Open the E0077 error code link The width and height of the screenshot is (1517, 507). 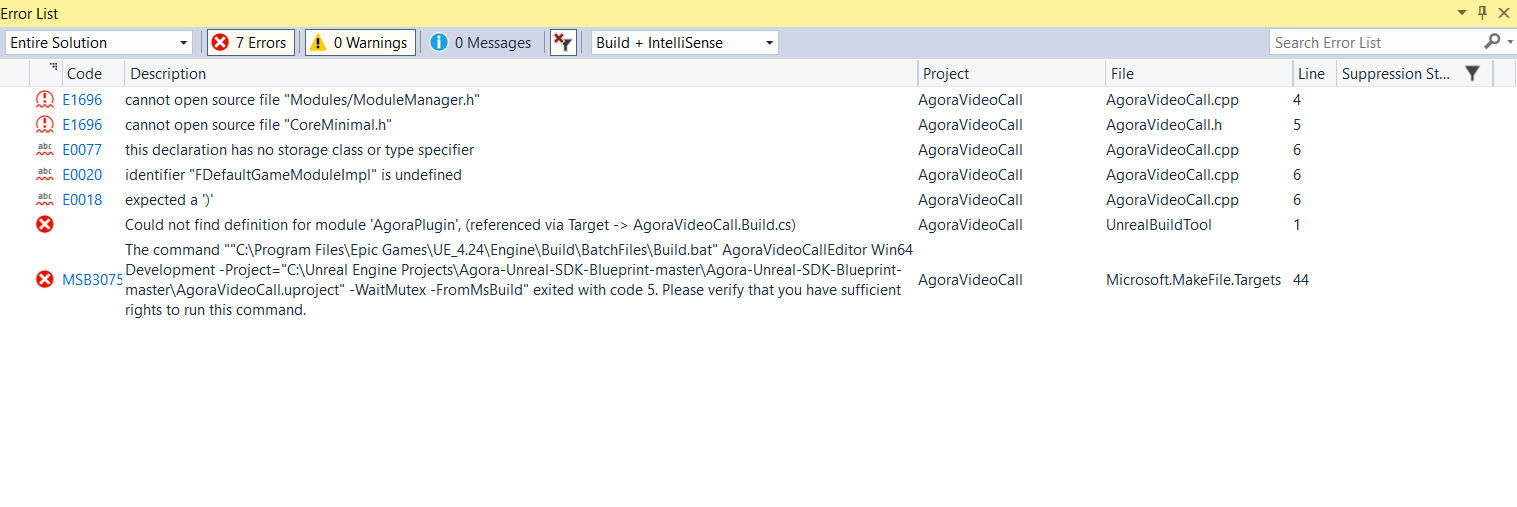(x=82, y=150)
